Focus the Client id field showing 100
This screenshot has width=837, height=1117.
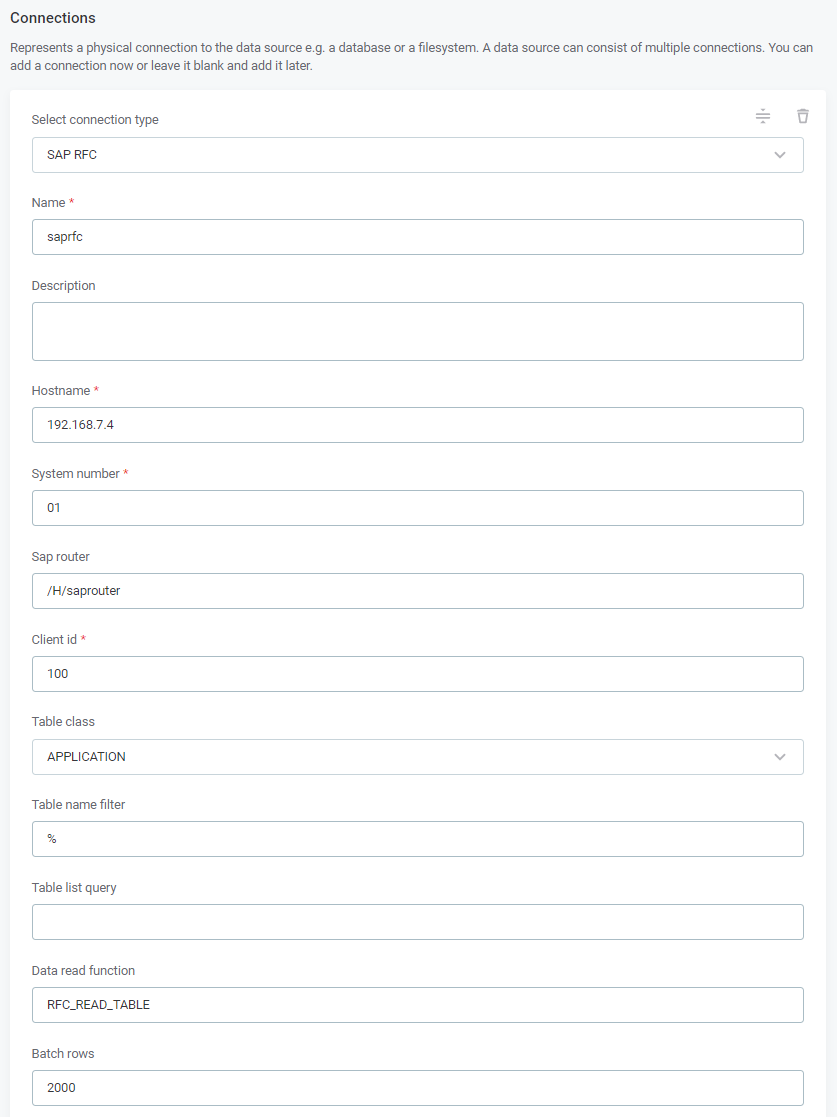417,674
